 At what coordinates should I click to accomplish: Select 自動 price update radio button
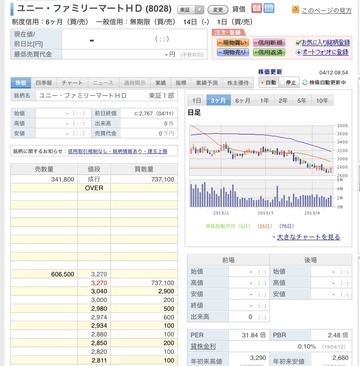[x=263, y=83]
